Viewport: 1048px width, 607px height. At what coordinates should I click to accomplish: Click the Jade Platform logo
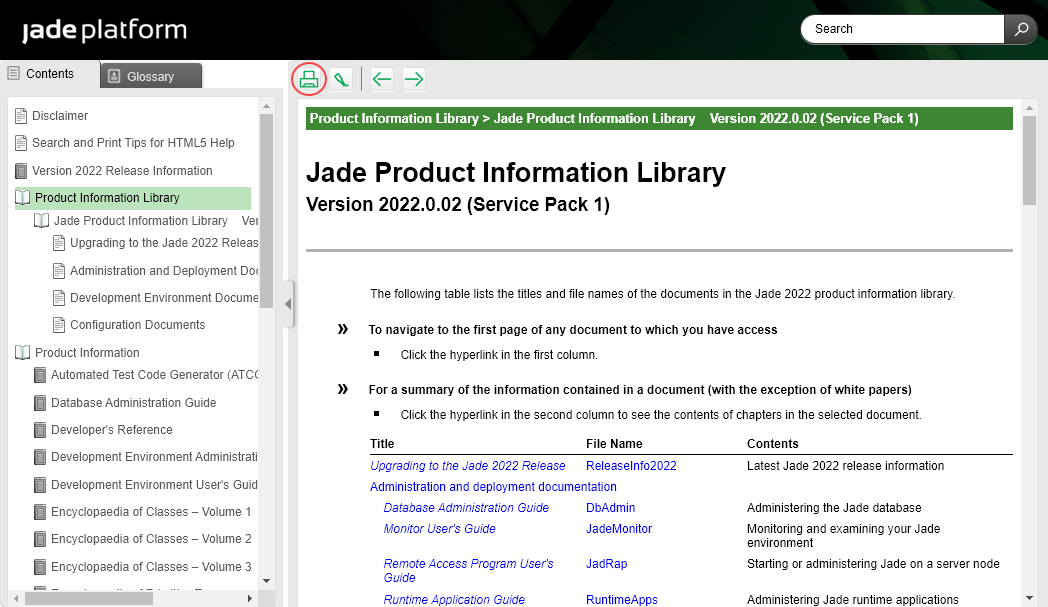pyautogui.click(x=104, y=30)
